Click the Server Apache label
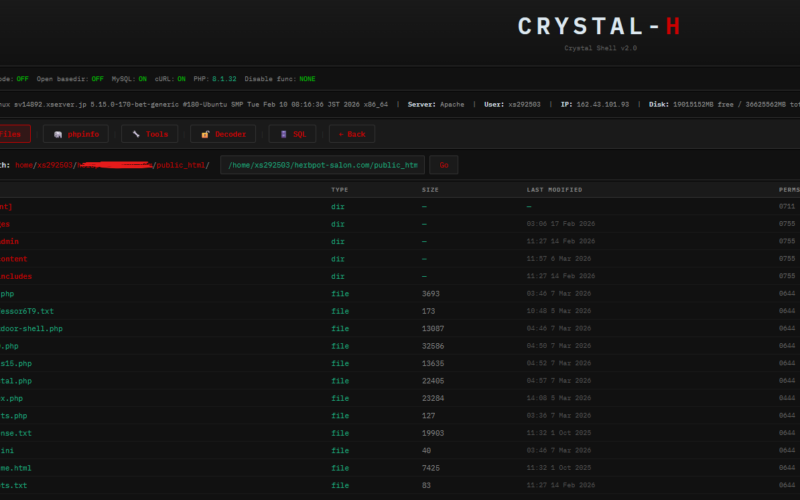This screenshot has height=500, width=800. 436,105
